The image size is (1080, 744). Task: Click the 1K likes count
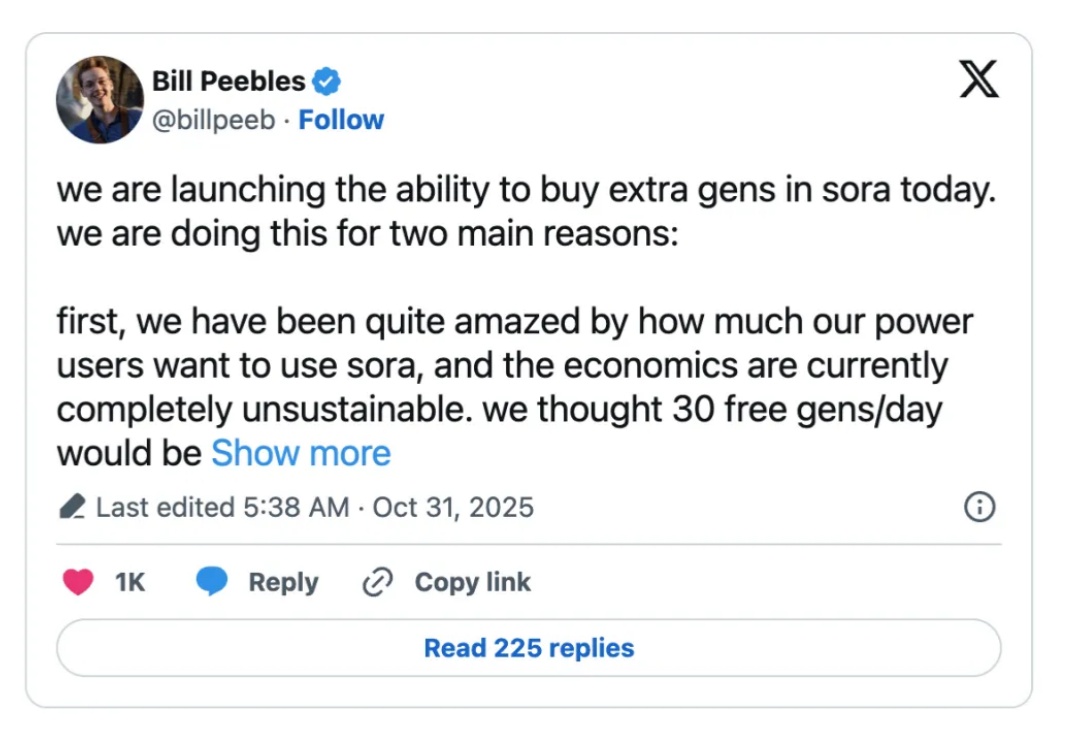[130, 582]
